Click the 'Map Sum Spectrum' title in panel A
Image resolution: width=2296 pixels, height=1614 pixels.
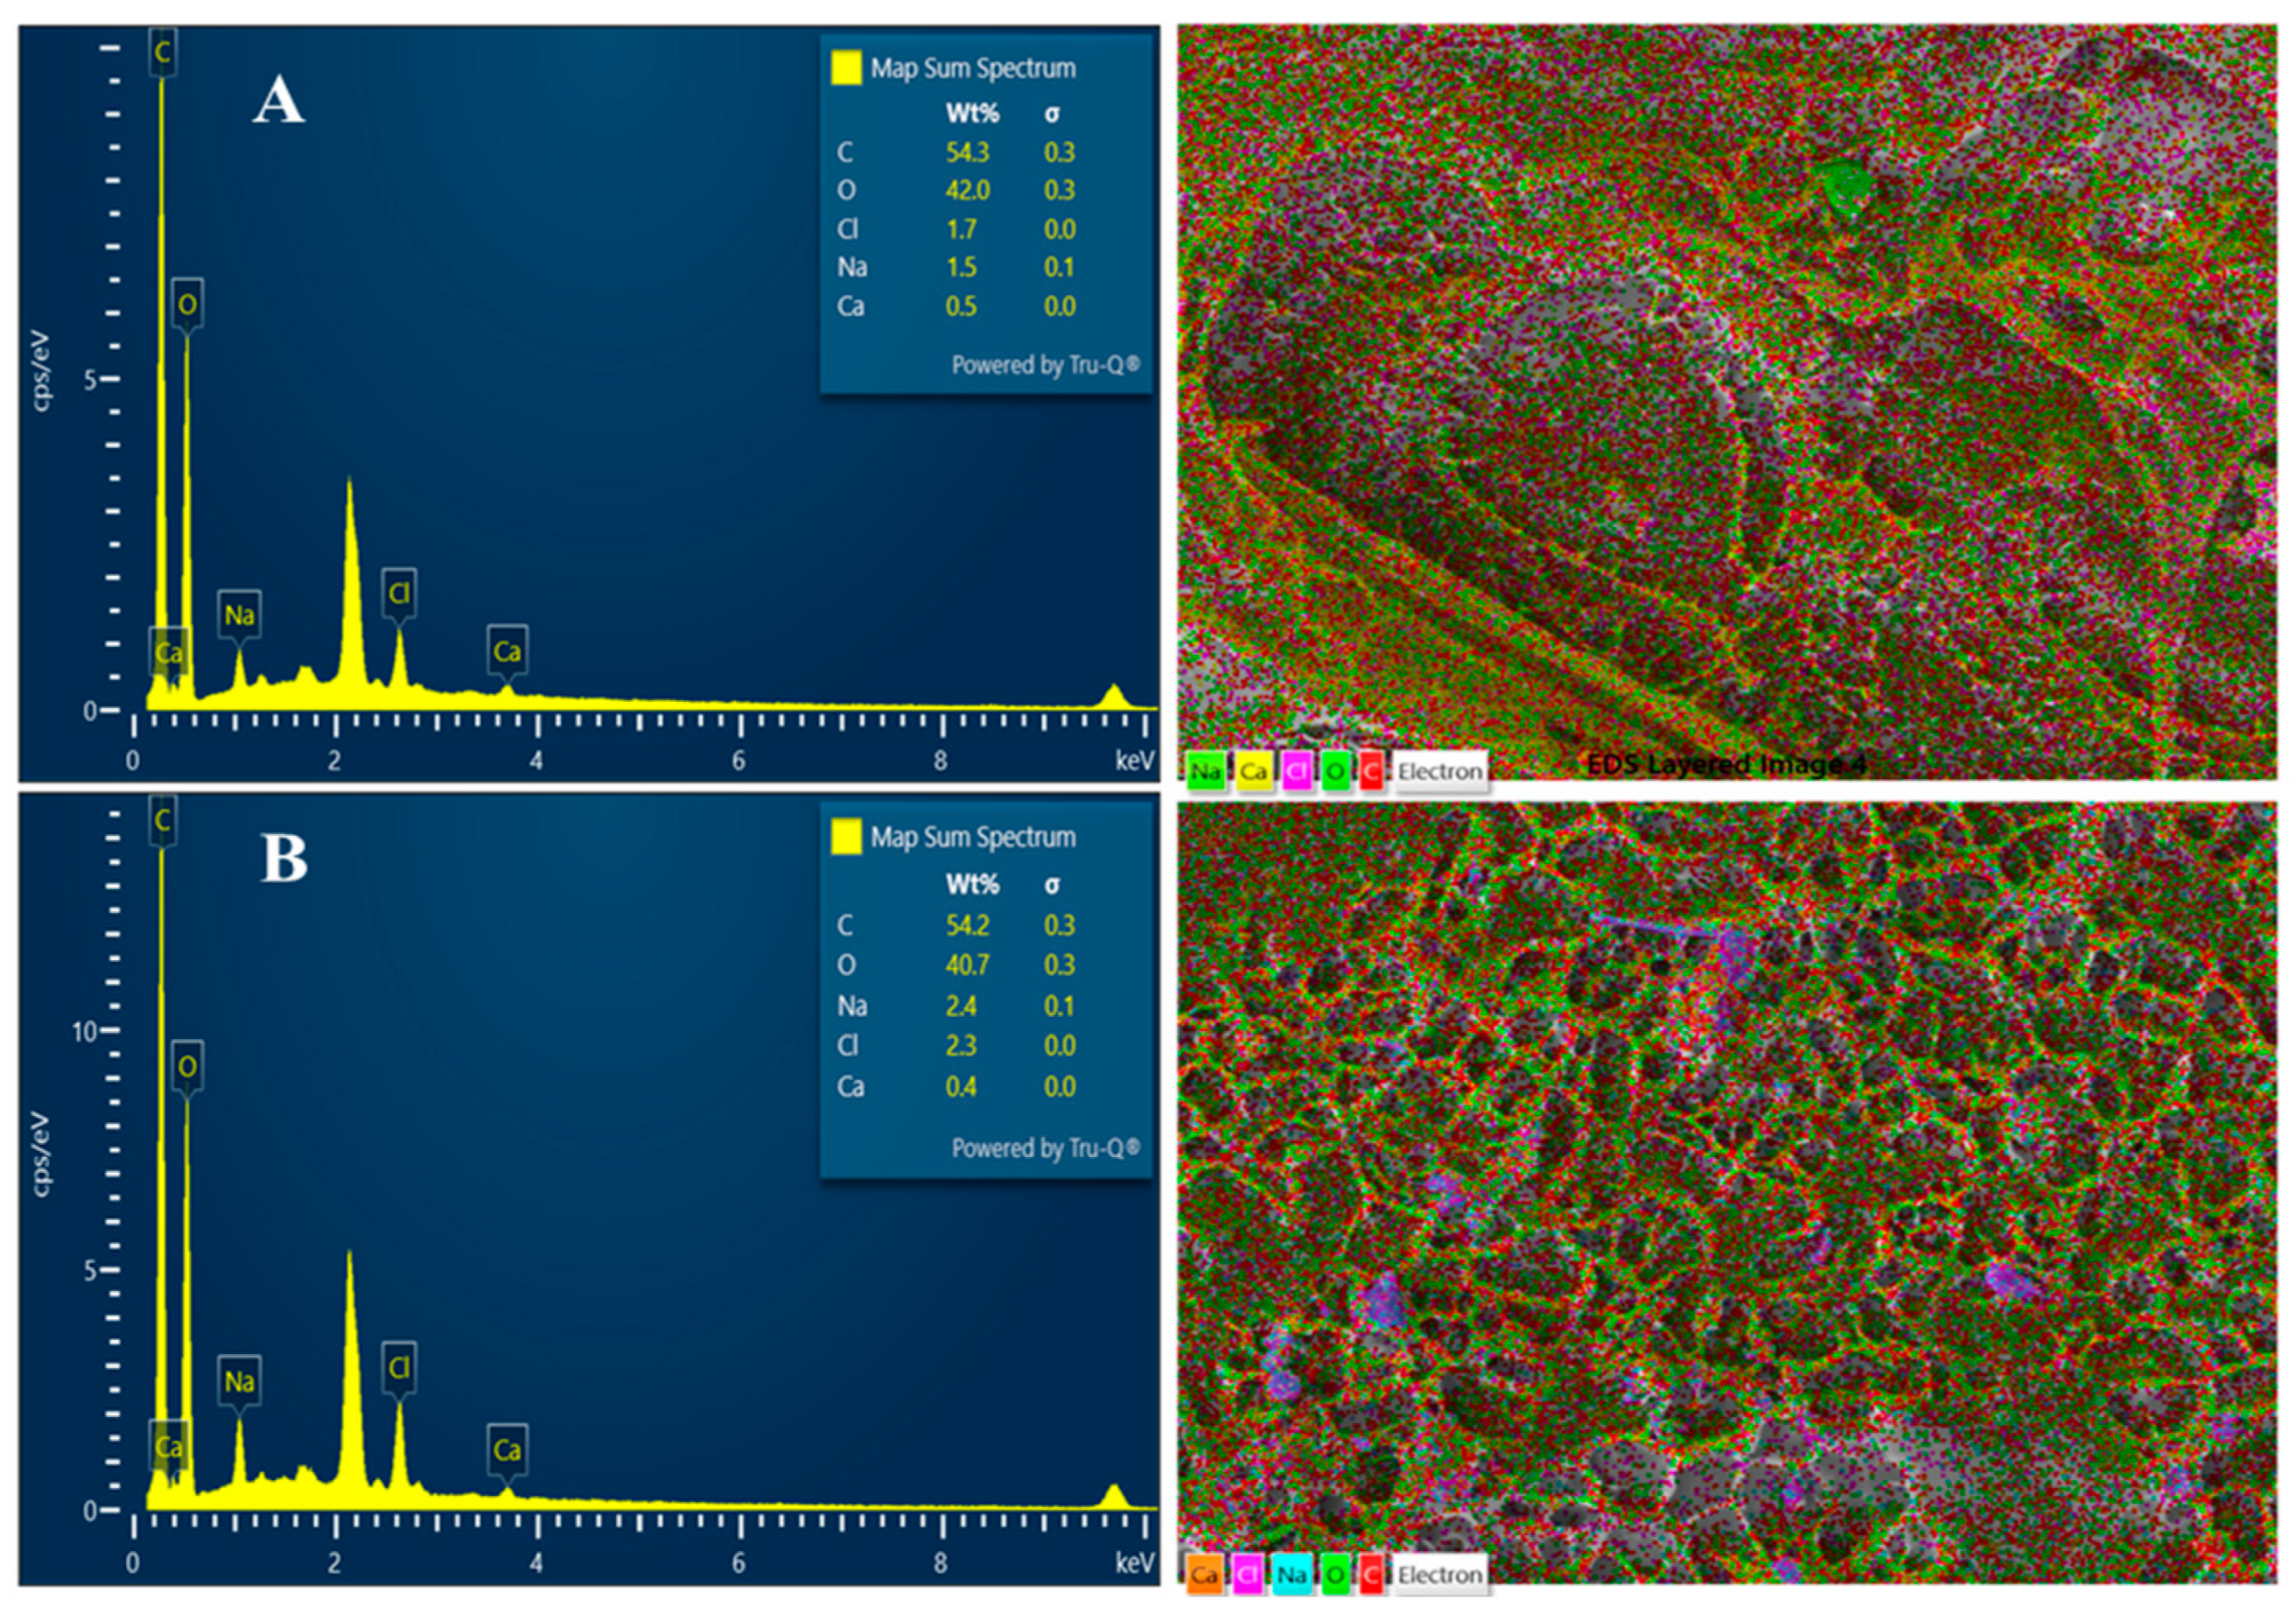tap(973, 68)
